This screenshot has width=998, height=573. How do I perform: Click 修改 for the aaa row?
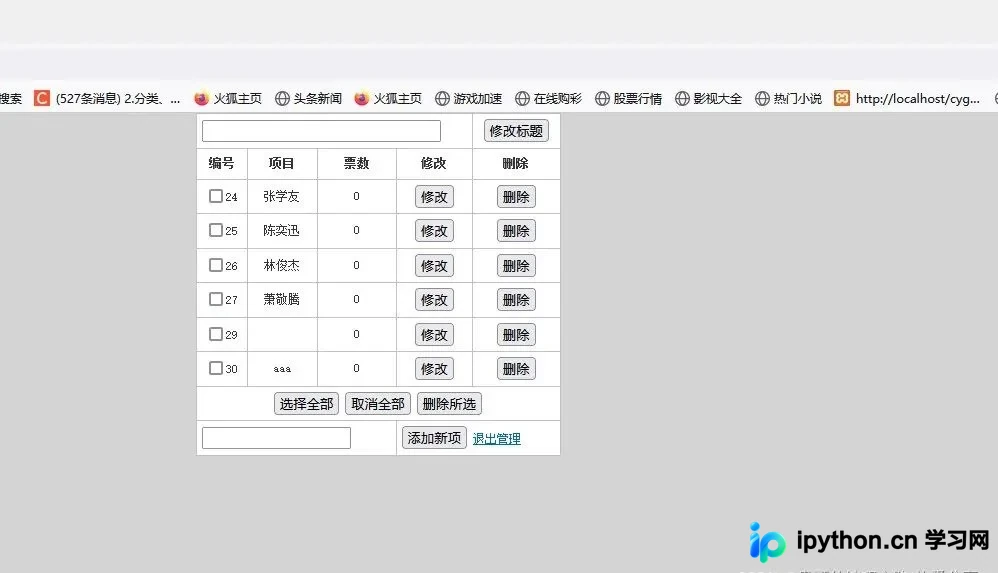pyautogui.click(x=434, y=369)
